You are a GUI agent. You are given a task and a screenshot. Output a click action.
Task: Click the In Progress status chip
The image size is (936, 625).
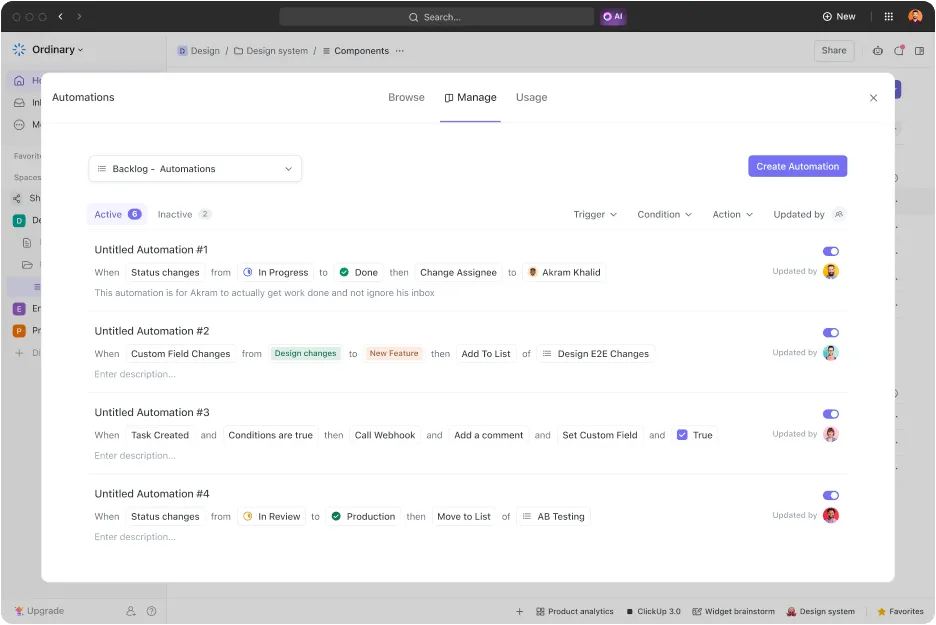click(x=275, y=273)
